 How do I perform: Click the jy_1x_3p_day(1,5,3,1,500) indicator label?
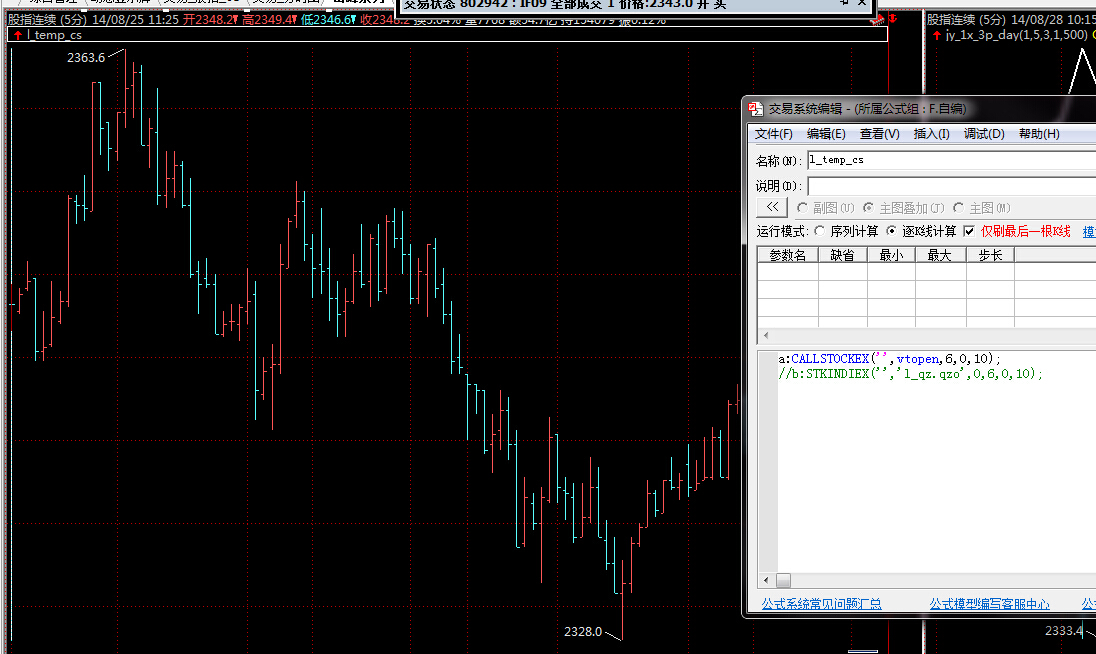1016,35
